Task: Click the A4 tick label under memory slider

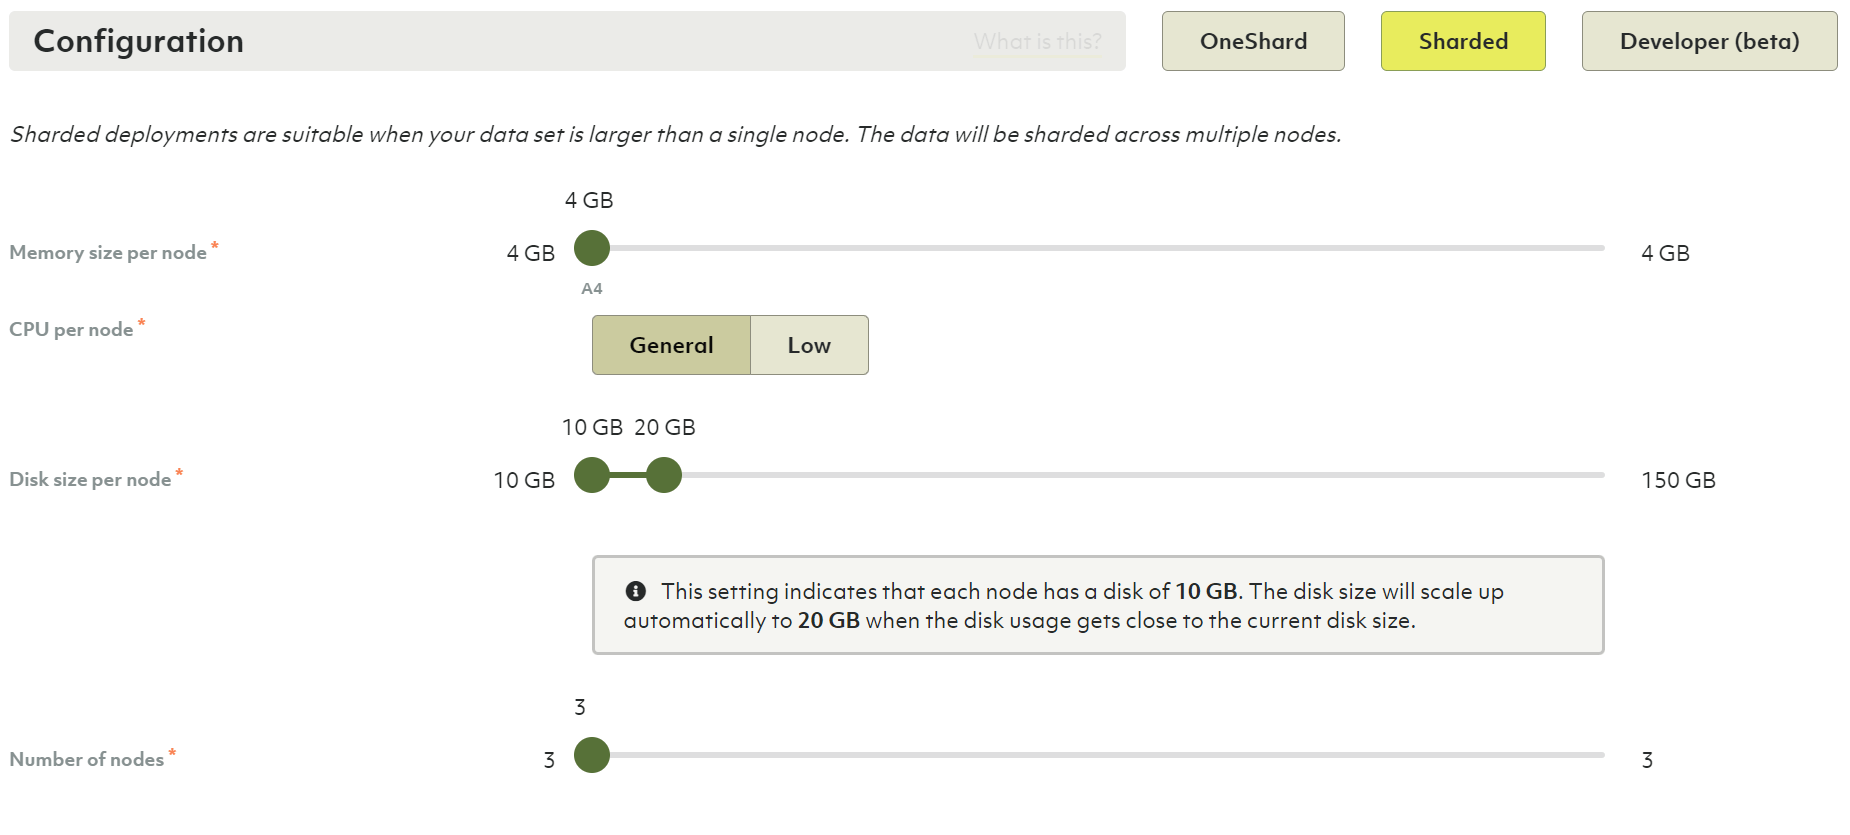Action: tap(592, 289)
